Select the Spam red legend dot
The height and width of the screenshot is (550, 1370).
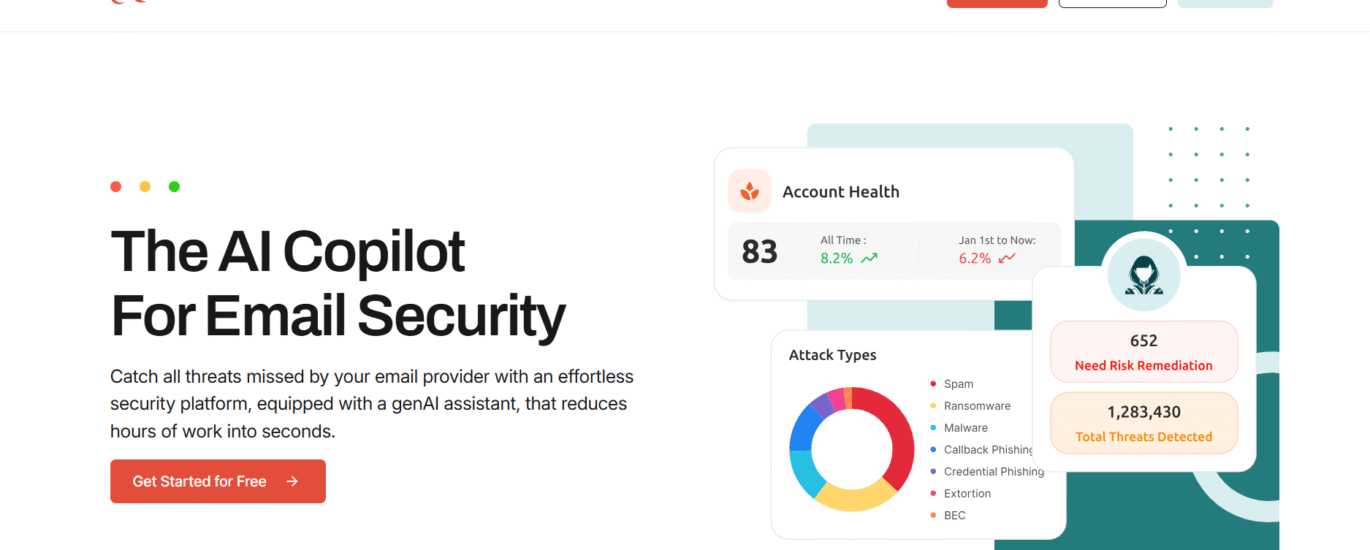pyautogui.click(x=933, y=384)
